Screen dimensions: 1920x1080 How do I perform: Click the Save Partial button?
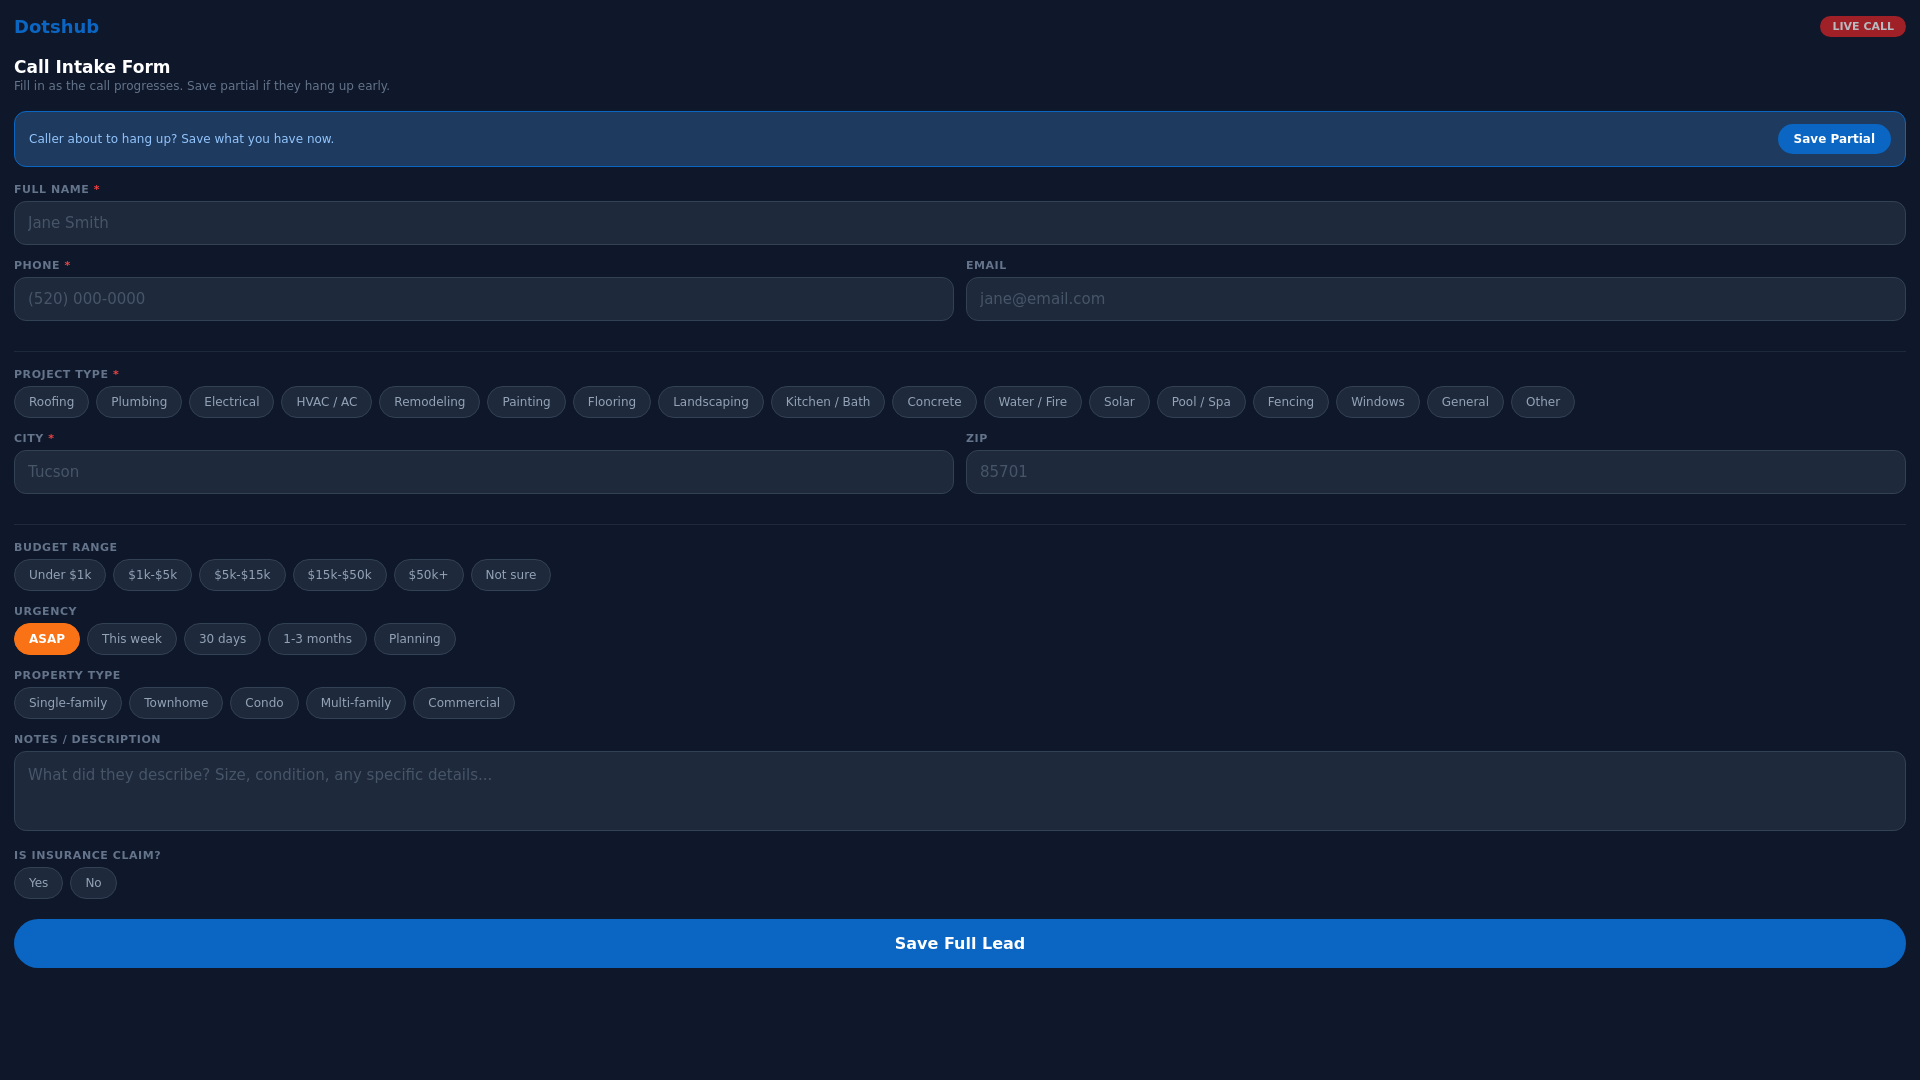[1833, 139]
